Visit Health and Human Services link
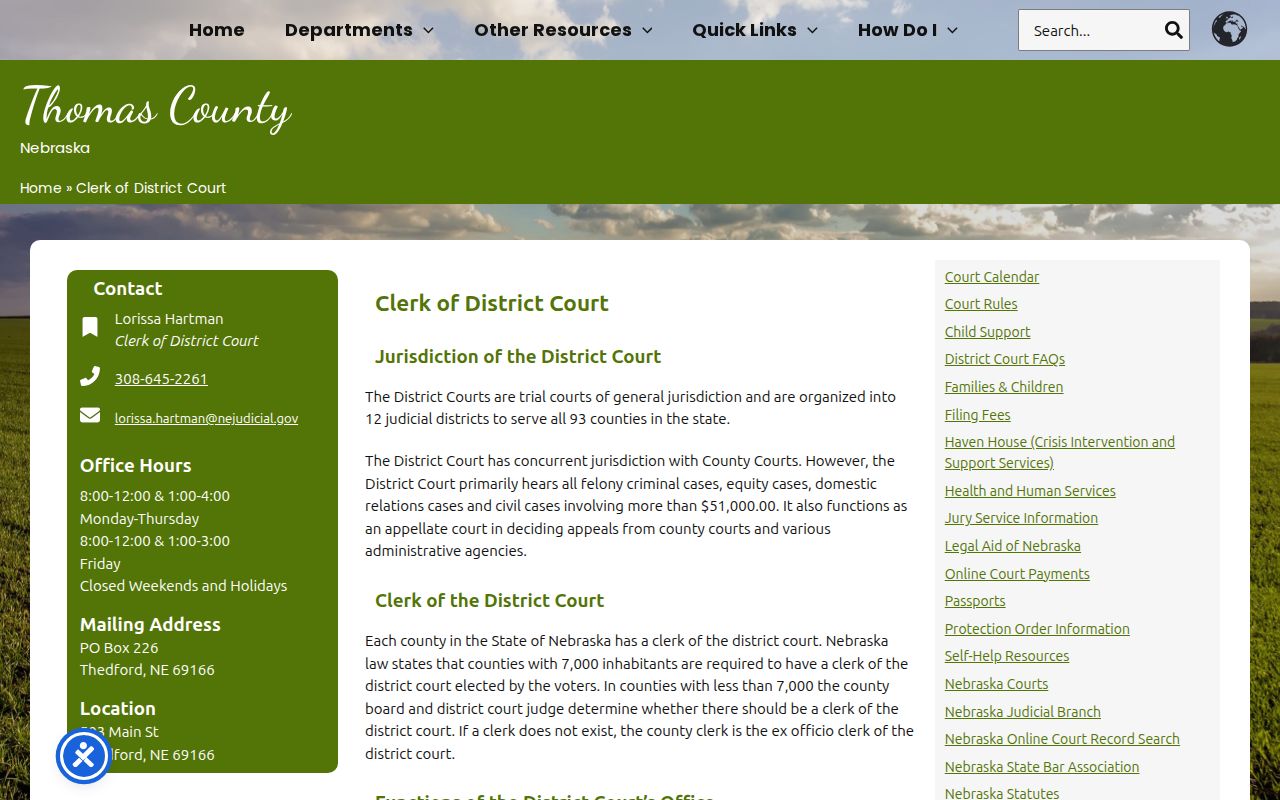 1030,491
